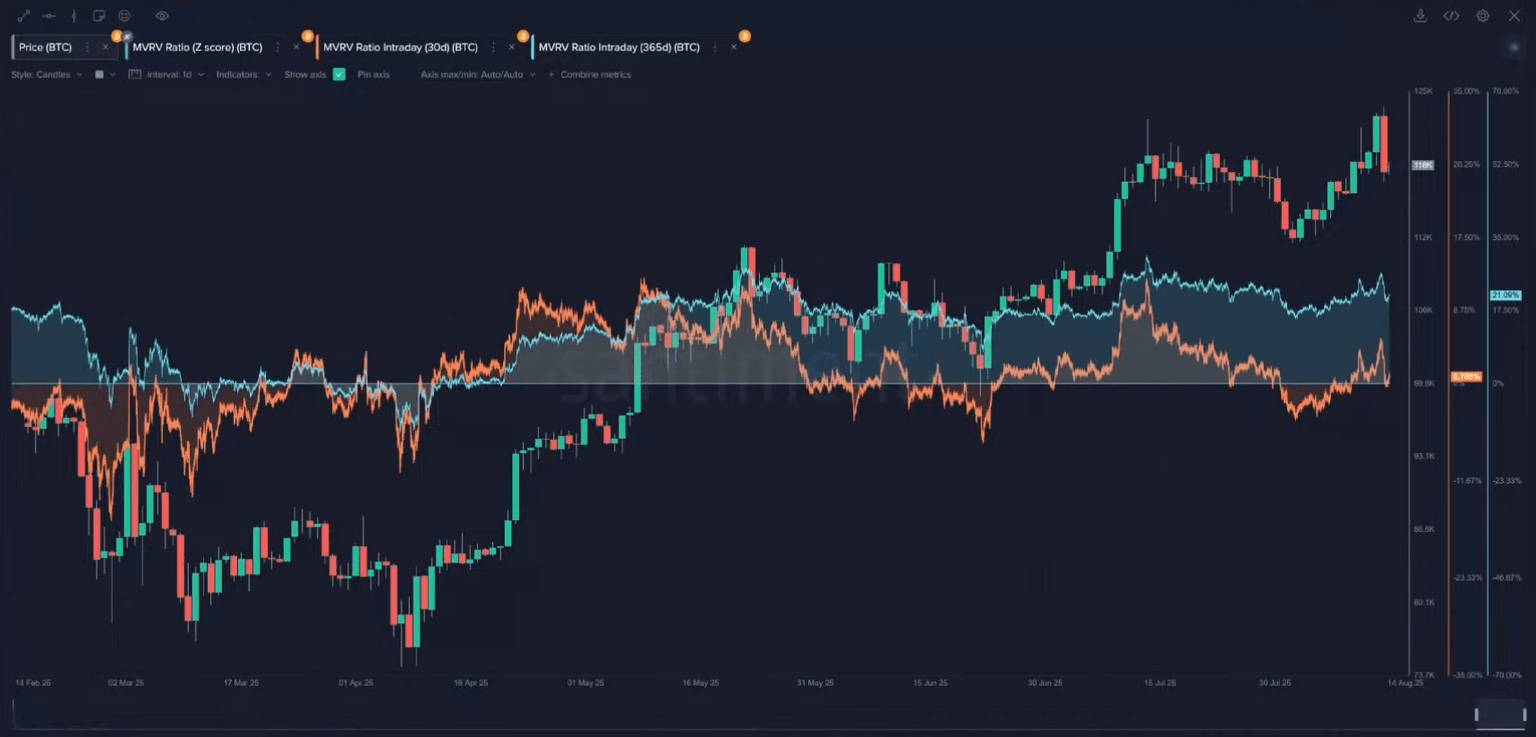Enable the Pin axis option
This screenshot has width=1536, height=737.
(x=373, y=75)
